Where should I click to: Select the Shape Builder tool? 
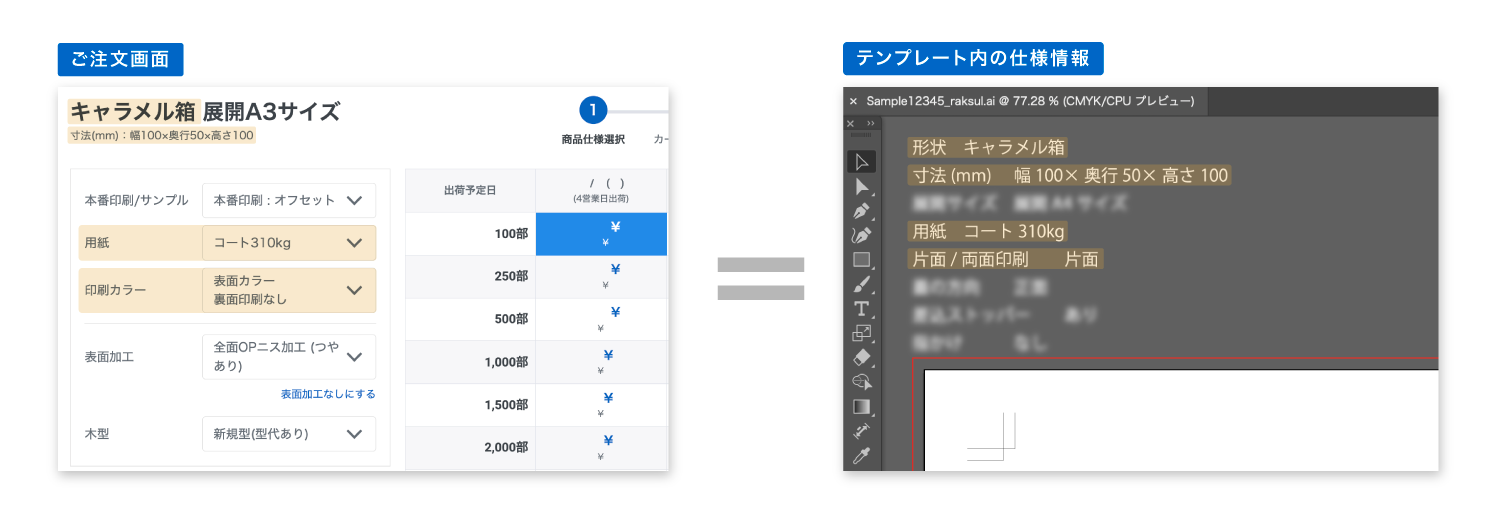coord(861,382)
